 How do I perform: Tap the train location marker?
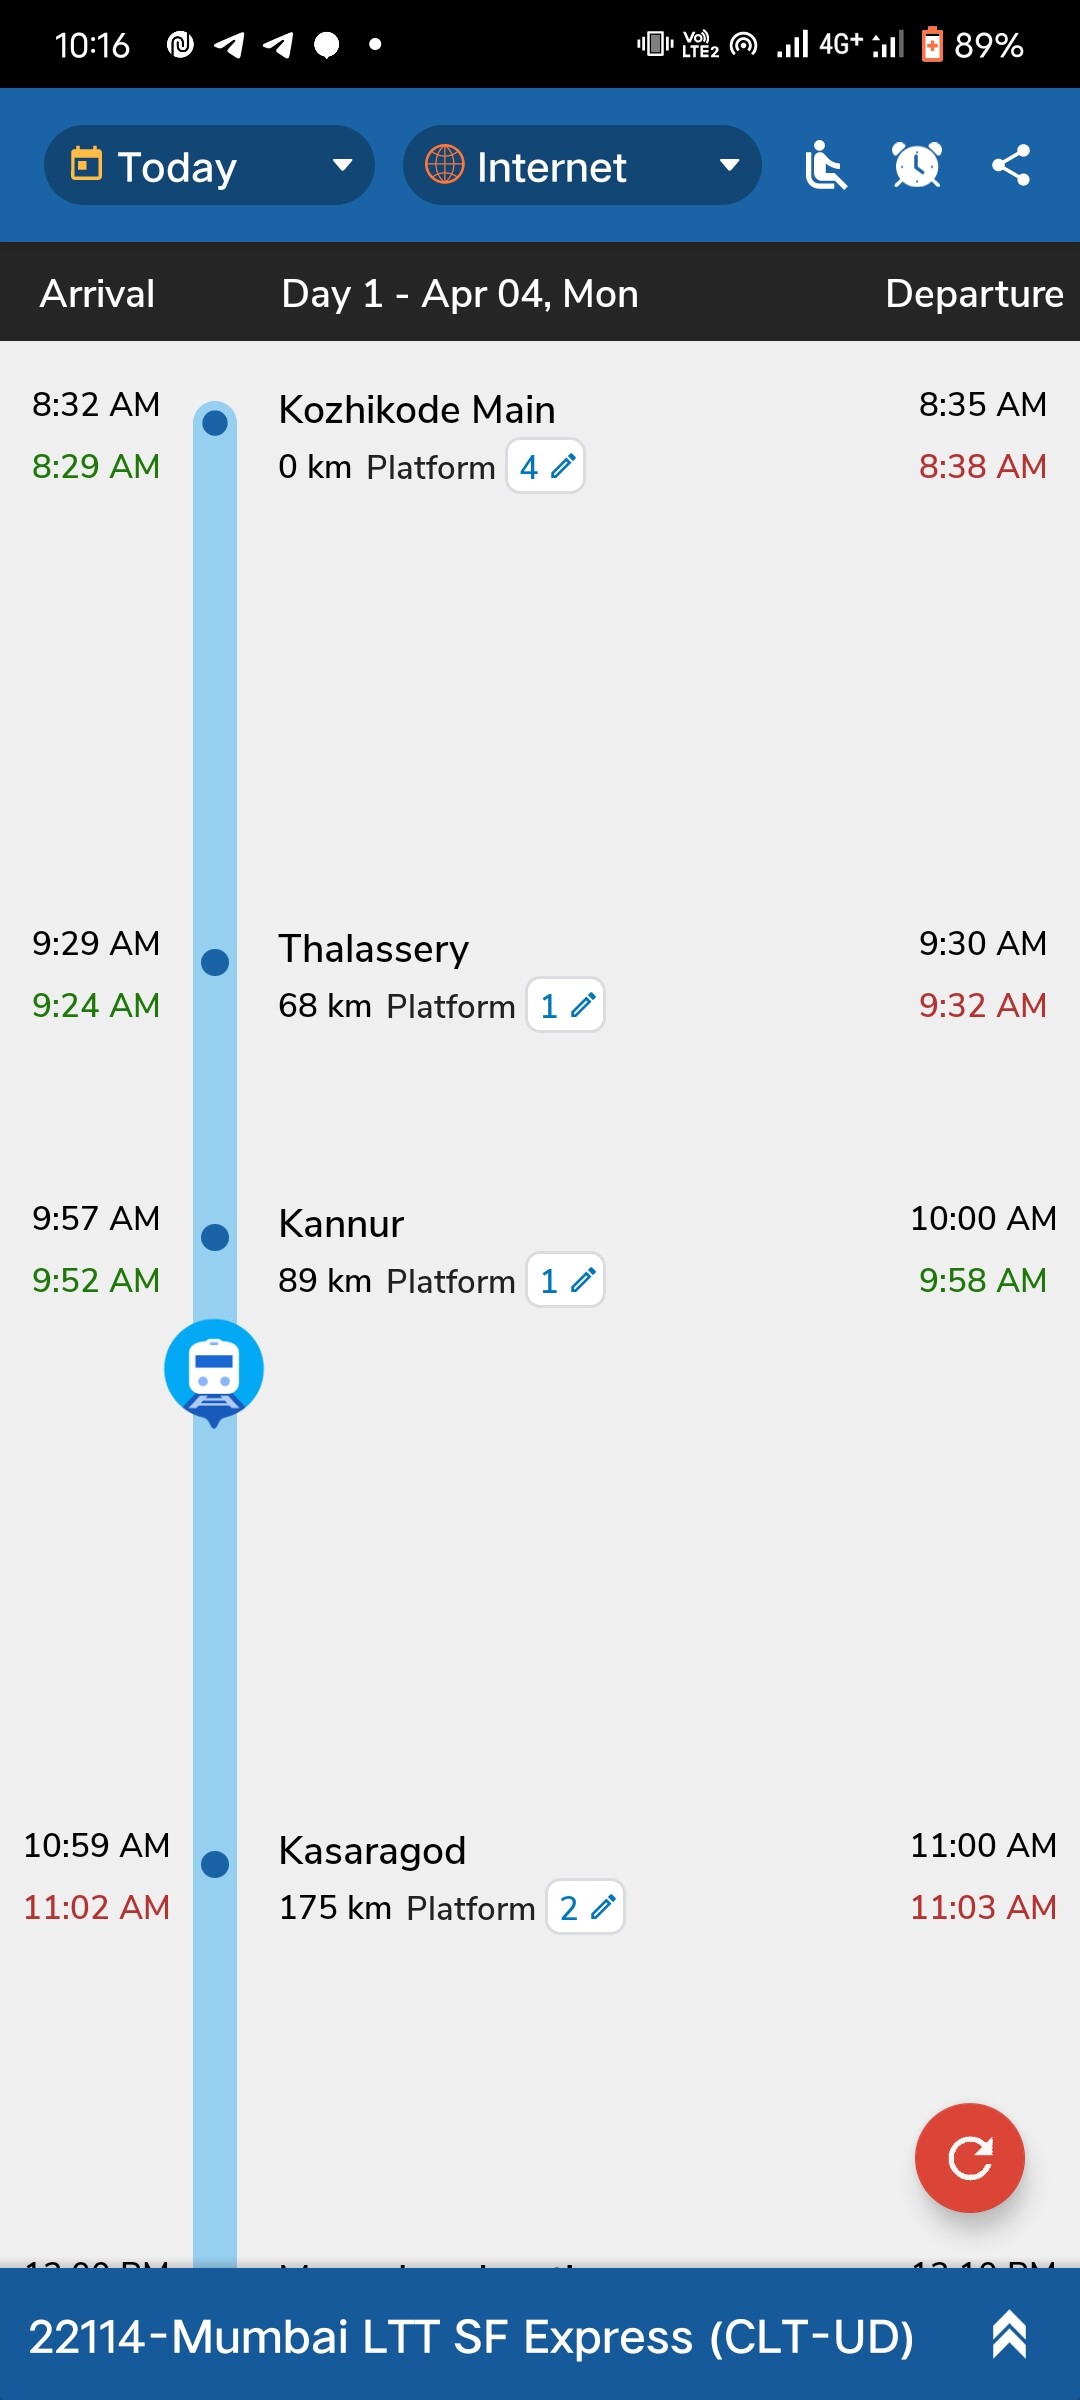(214, 1369)
